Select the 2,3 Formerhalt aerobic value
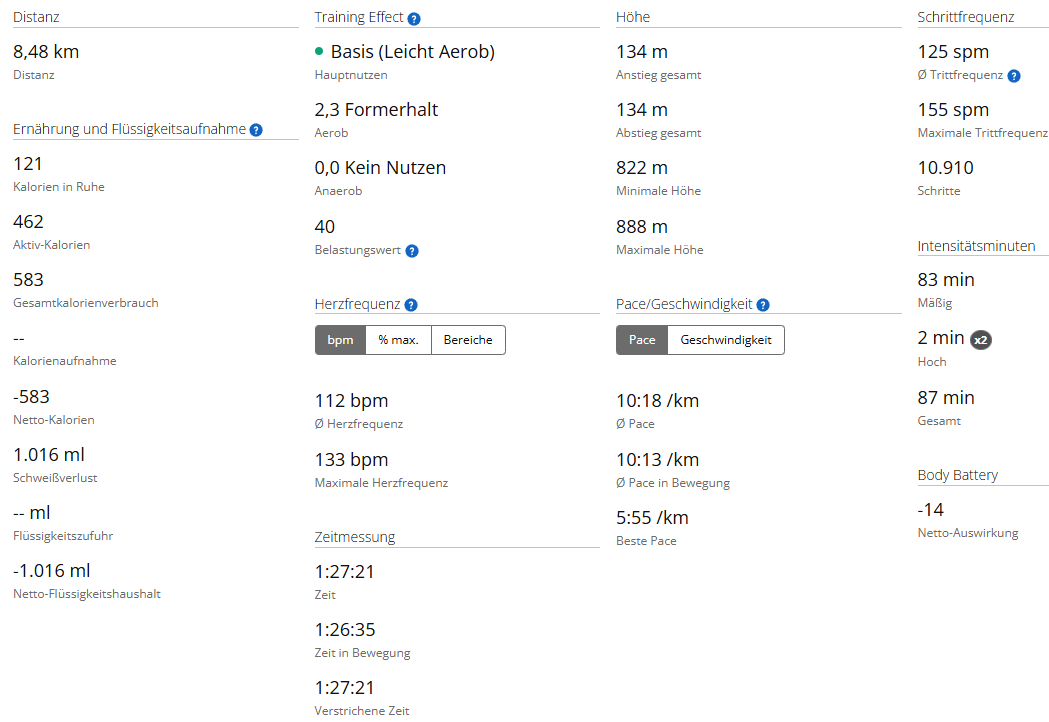This screenshot has width=1049, height=722. click(377, 110)
